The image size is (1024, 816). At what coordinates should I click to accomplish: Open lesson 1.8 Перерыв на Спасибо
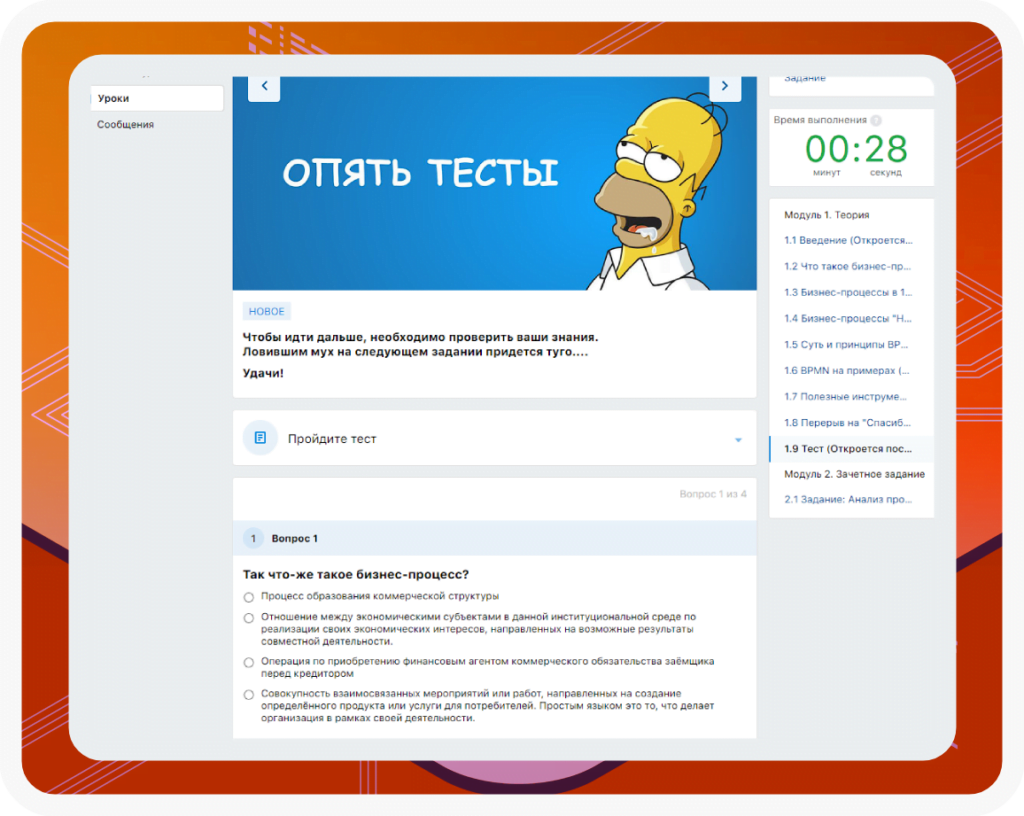(x=847, y=423)
